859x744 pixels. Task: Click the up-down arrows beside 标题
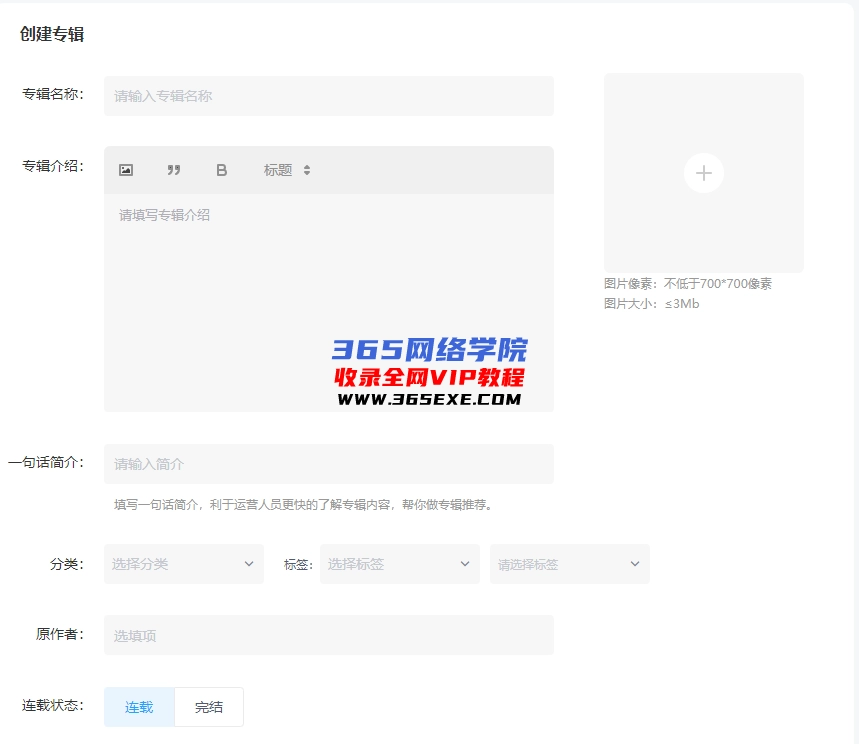[x=307, y=170]
